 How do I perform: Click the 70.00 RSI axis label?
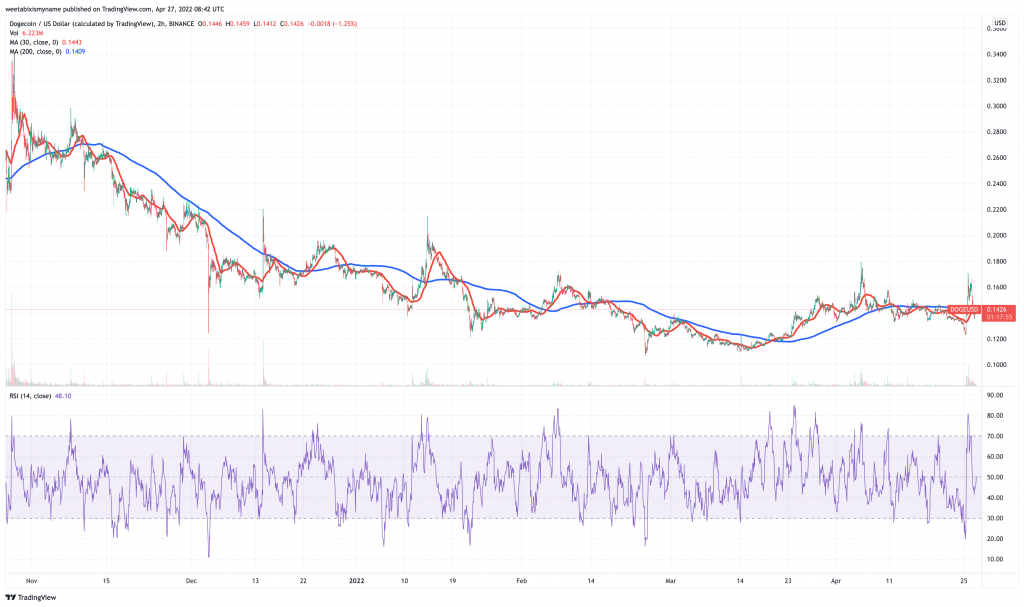click(995, 436)
